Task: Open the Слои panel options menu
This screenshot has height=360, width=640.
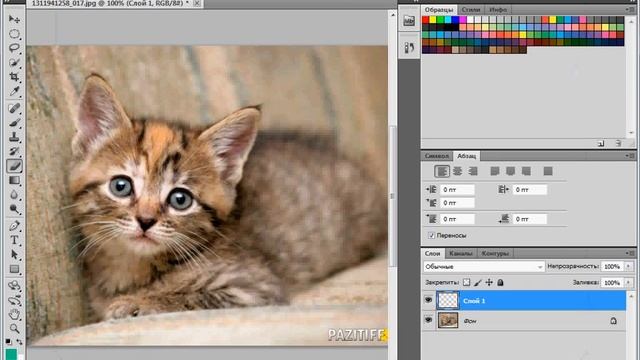Action: coord(629,253)
